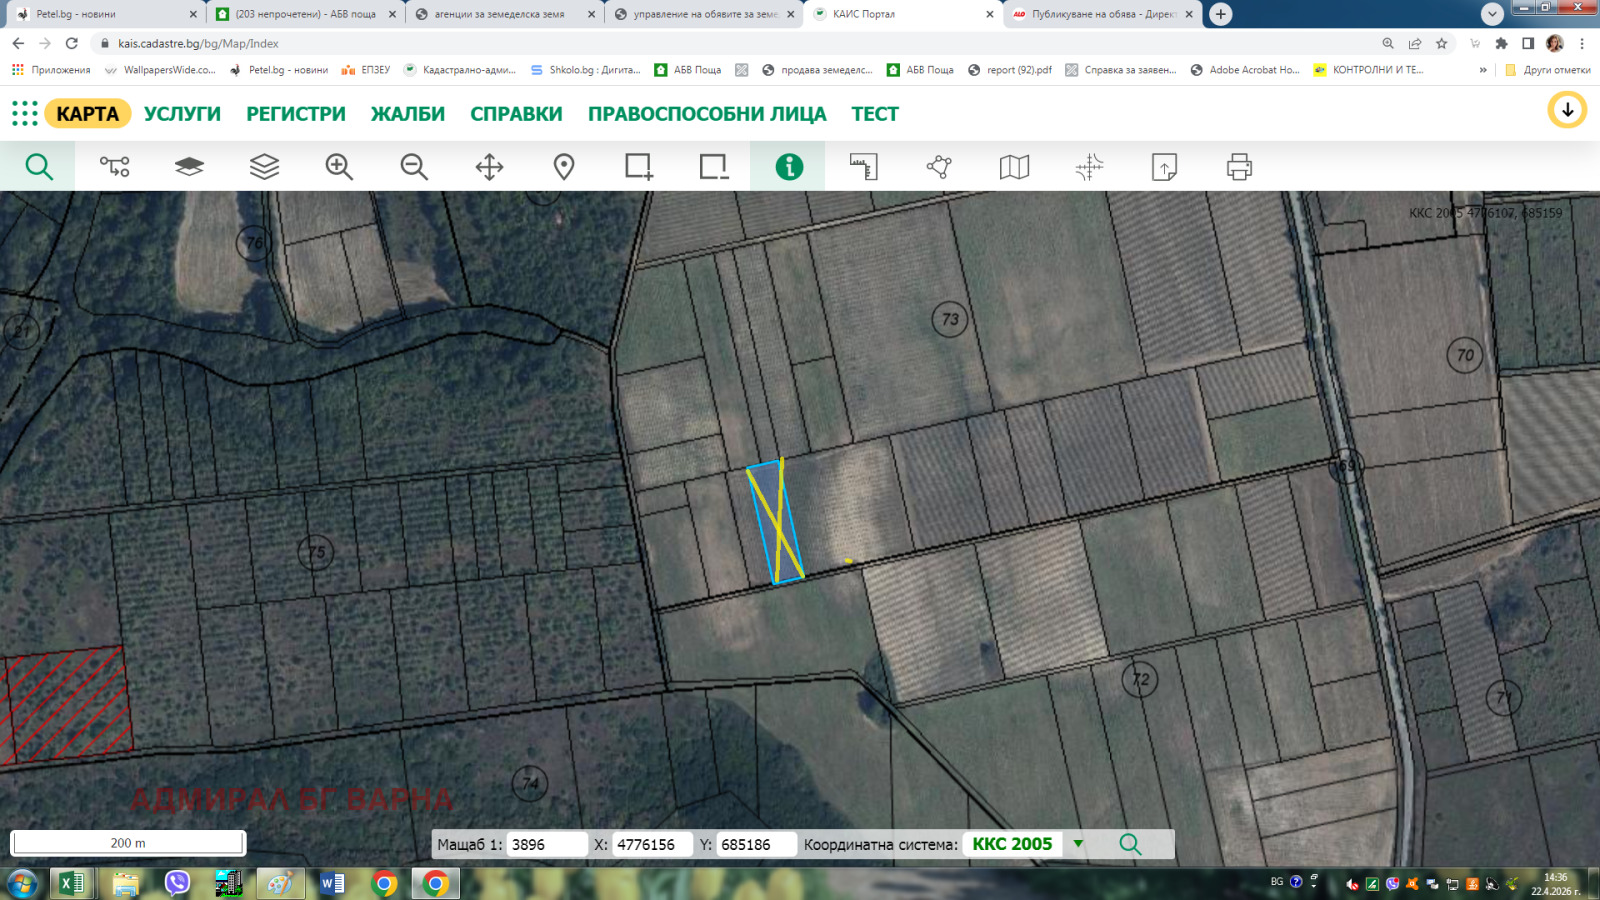The height and width of the screenshot is (900, 1600).
Task: Expand the yellow circled down arrow button
Action: pyautogui.click(x=1567, y=110)
